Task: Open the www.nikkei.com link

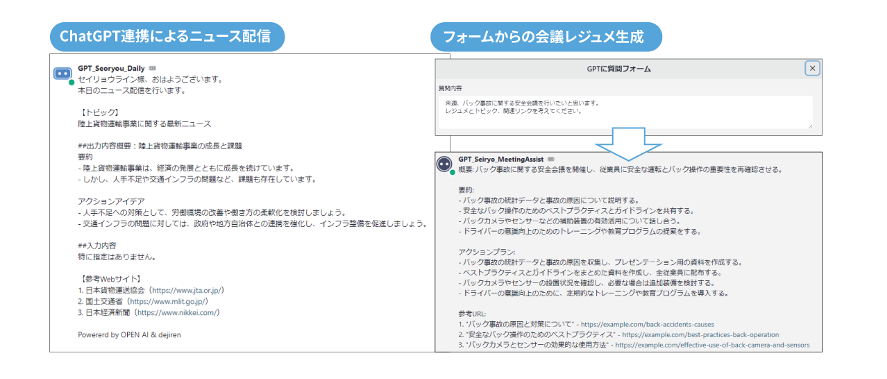Action: (x=178, y=312)
